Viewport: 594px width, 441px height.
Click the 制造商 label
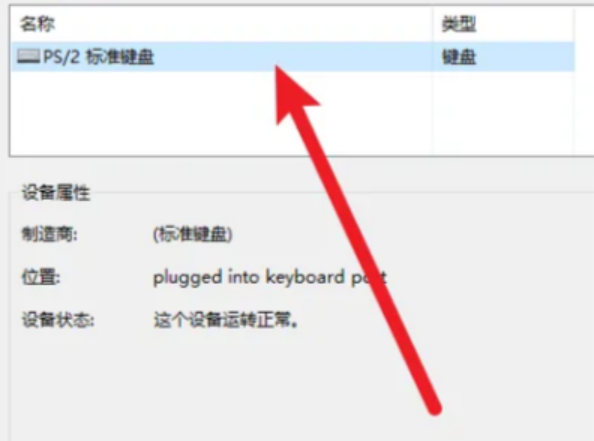pyautogui.click(x=50, y=235)
